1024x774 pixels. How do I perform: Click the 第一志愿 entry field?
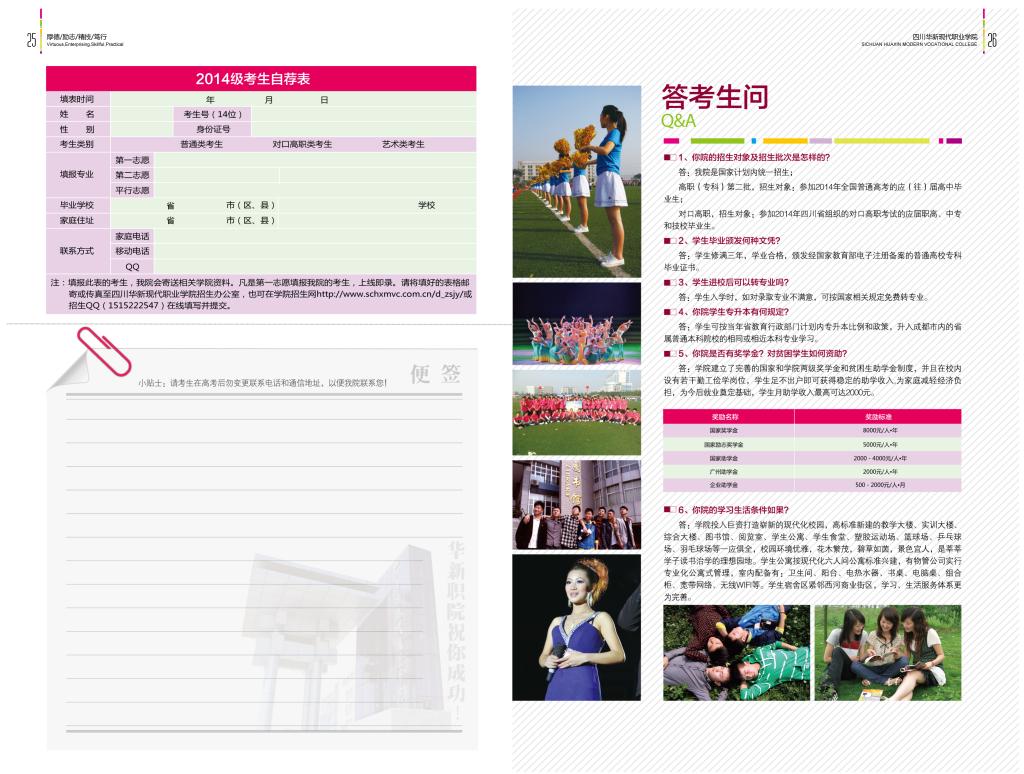[314, 160]
